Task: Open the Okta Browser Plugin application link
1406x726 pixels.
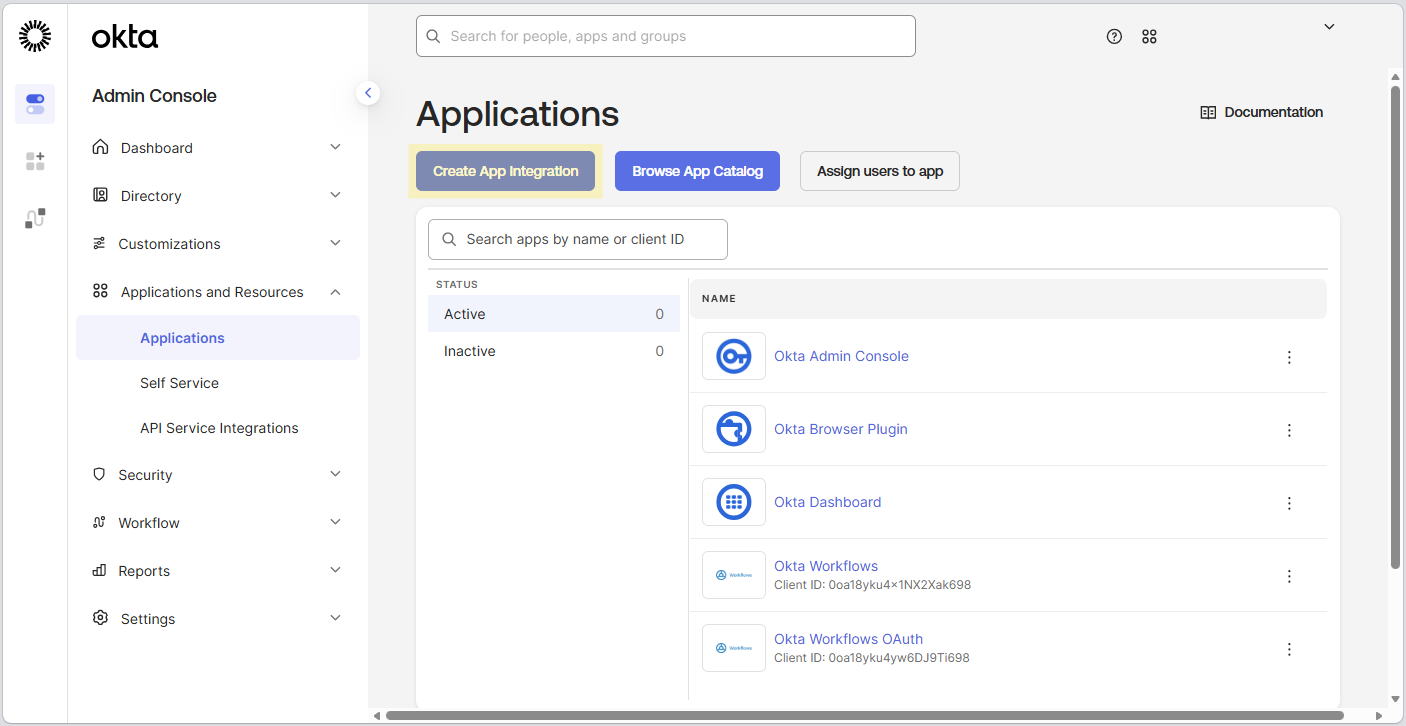Action: click(x=841, y=429)
